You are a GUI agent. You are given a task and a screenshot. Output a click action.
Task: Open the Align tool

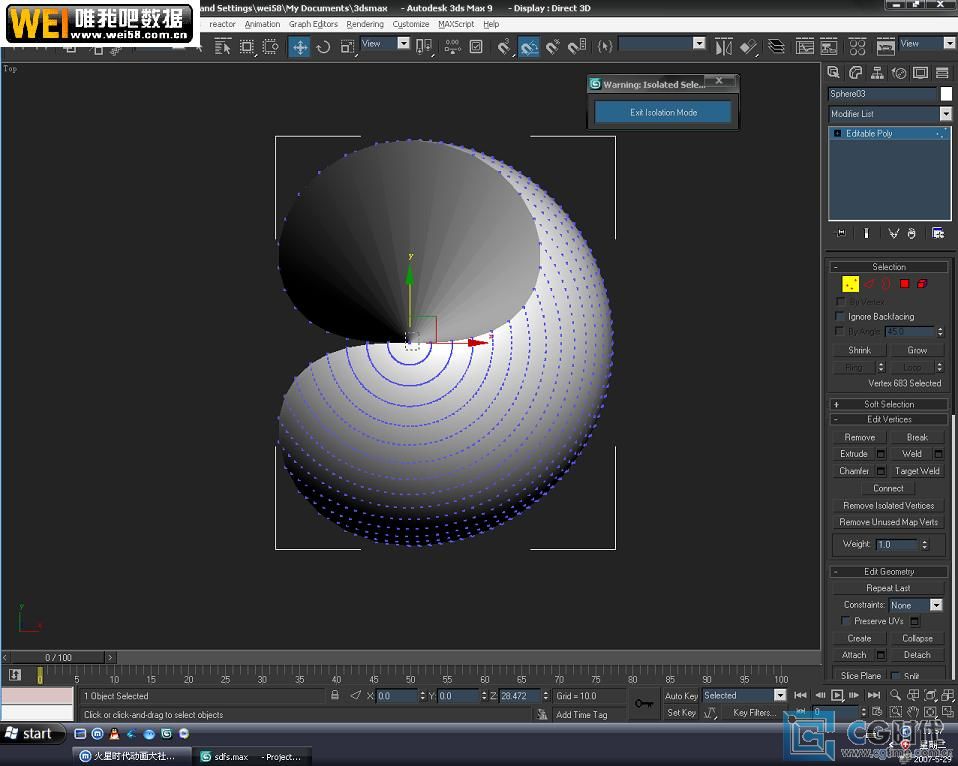pyautogui.click(x=748, y=47)
